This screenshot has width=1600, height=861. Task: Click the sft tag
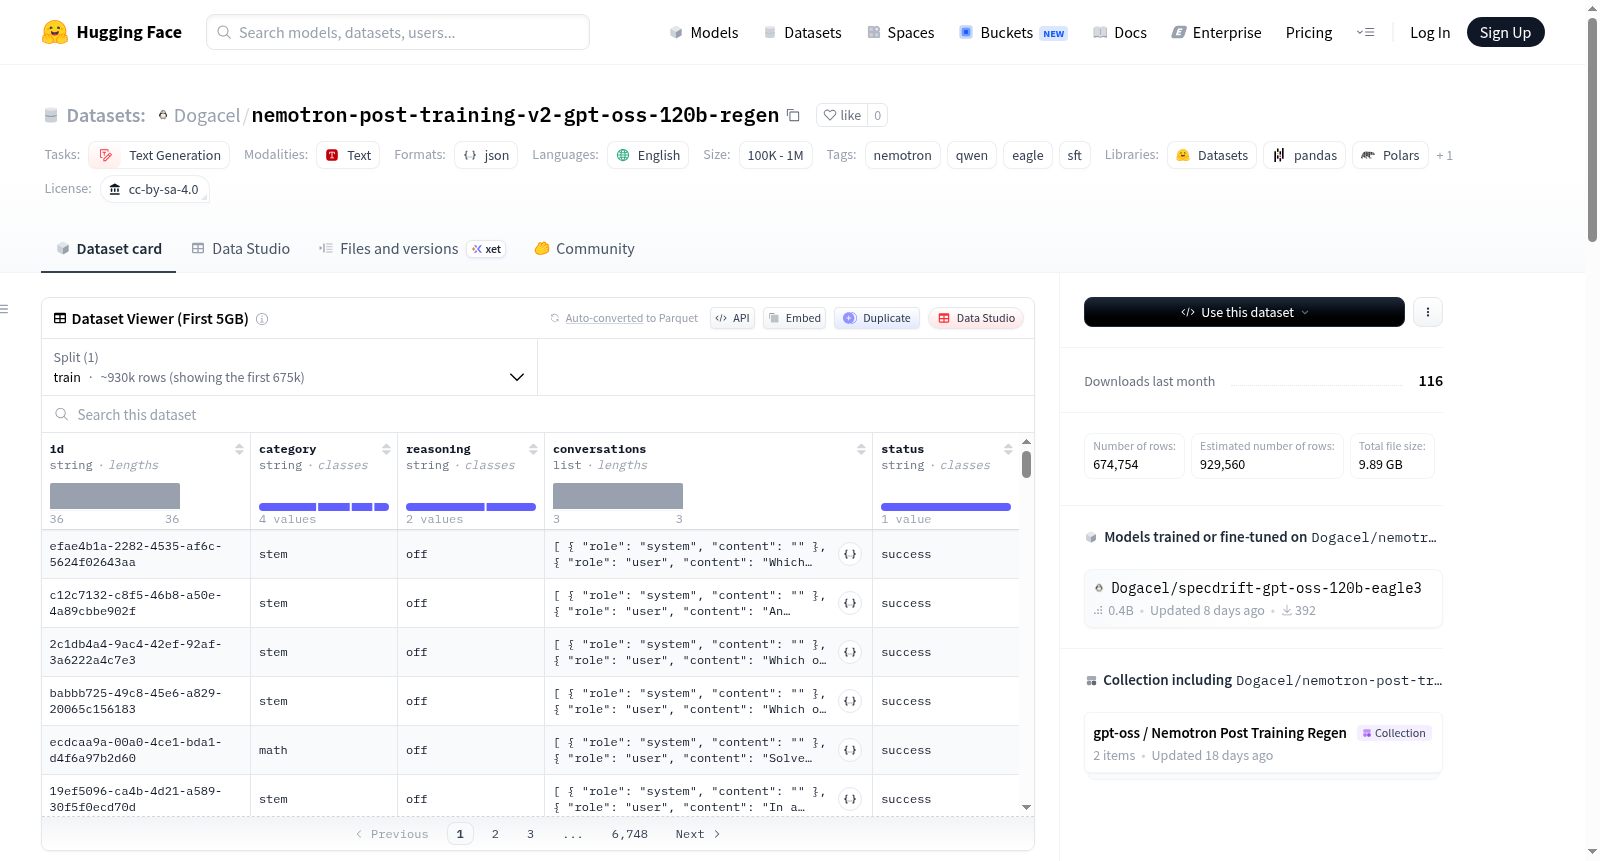[x=1075, y=155]
